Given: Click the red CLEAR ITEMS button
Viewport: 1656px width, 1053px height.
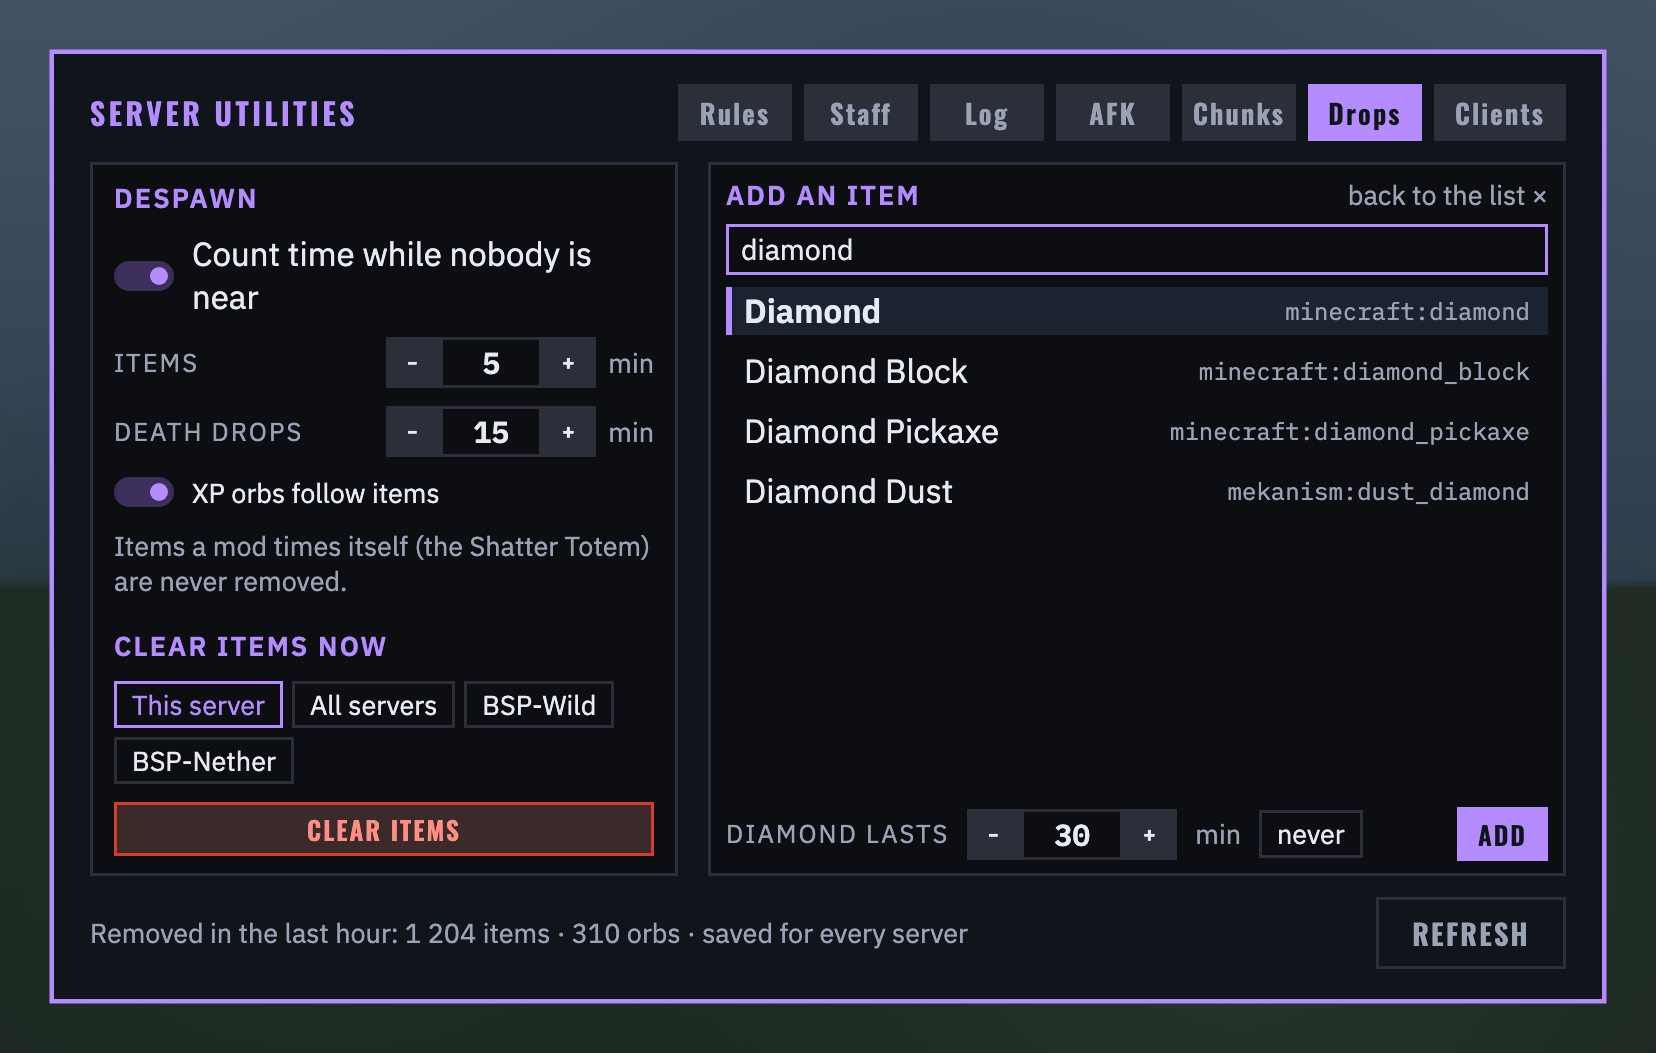Looking at the screenshot, I should point(384,830).
